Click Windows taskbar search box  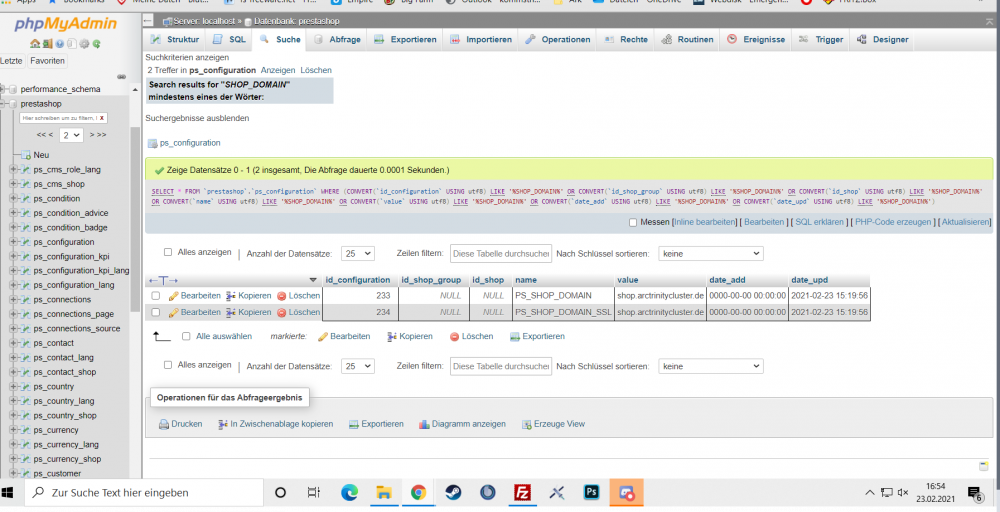pyautogui.click(x=144, y=493)
